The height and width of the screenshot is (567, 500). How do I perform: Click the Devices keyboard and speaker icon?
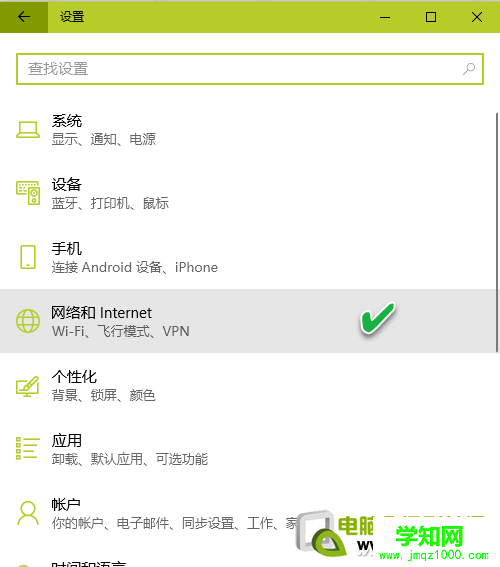click(x=28, y=193)
